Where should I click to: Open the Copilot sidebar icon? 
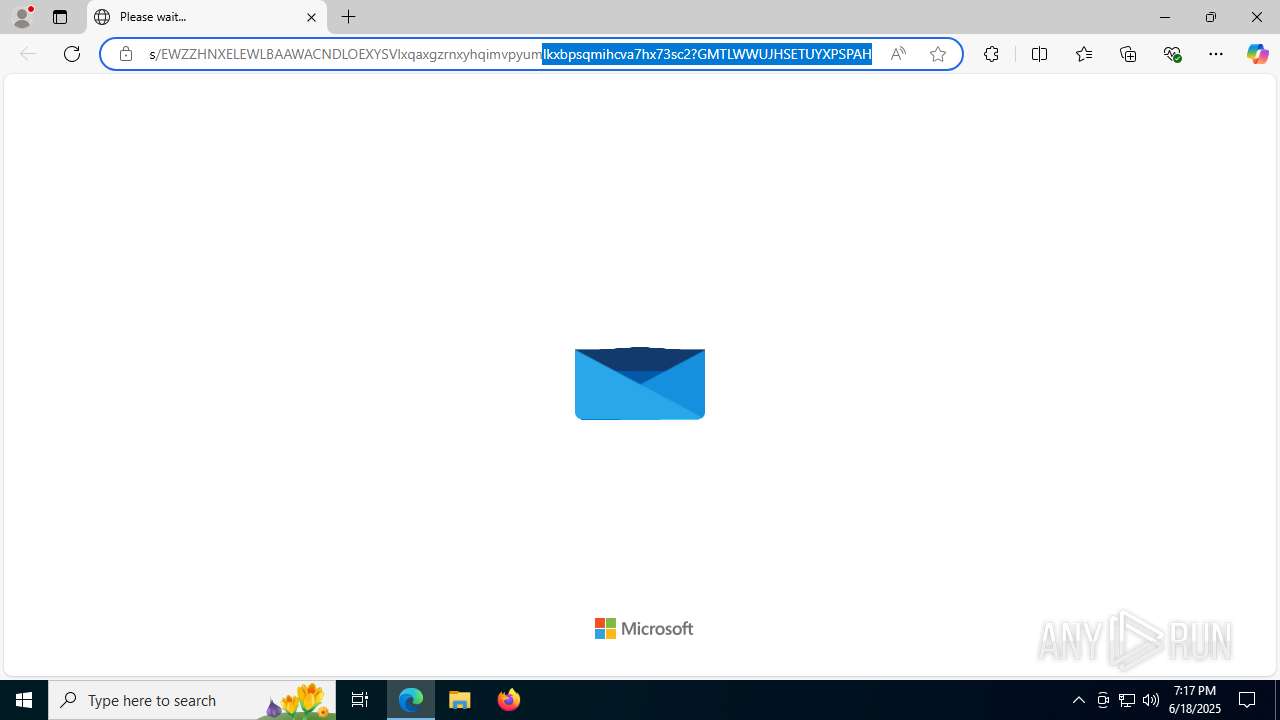[x=1257, y=54]
